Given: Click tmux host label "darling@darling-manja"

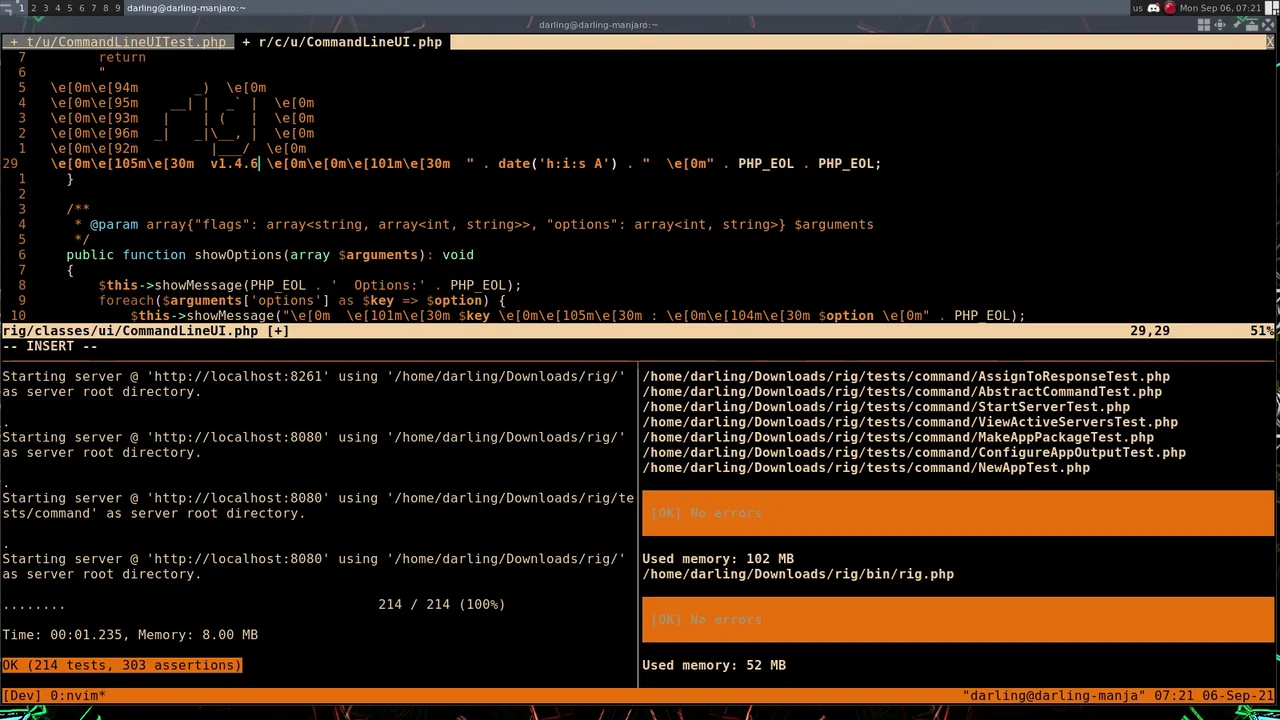Looking at the screenshot, I should pos(1054,695).
